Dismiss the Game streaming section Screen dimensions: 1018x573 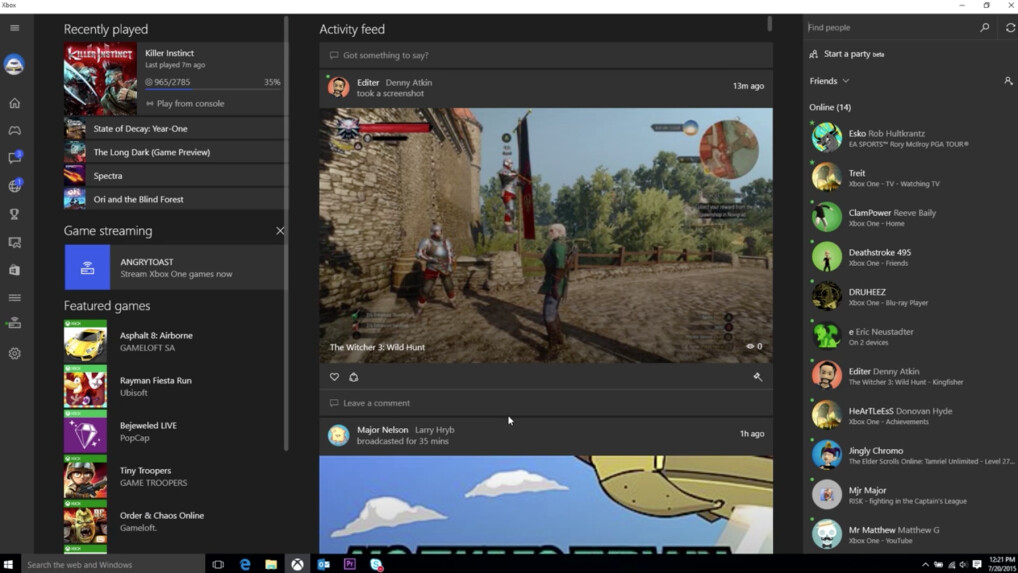[x=280, y=231]
